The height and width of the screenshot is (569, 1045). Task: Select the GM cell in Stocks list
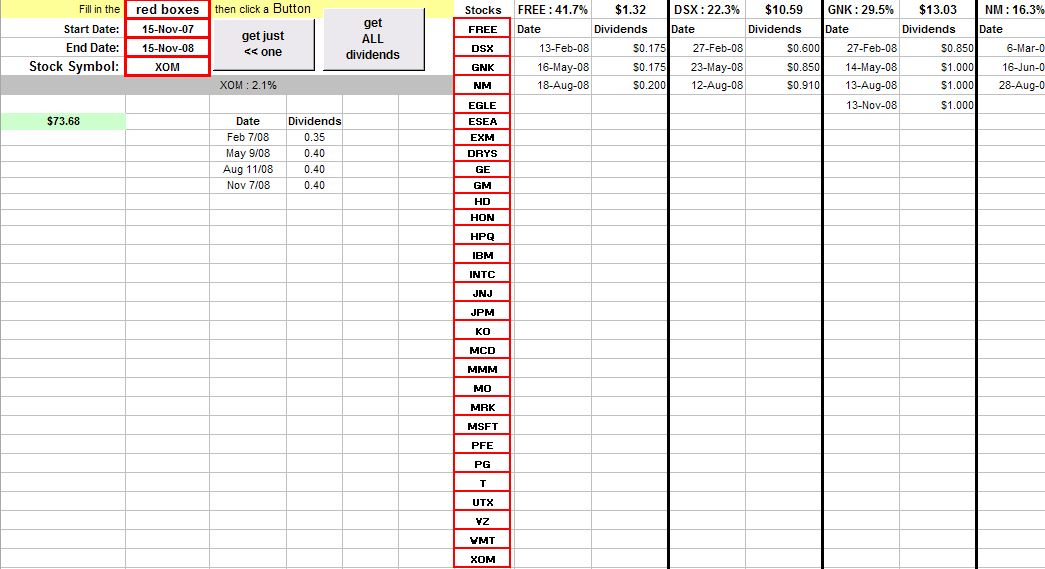[483, 185]
